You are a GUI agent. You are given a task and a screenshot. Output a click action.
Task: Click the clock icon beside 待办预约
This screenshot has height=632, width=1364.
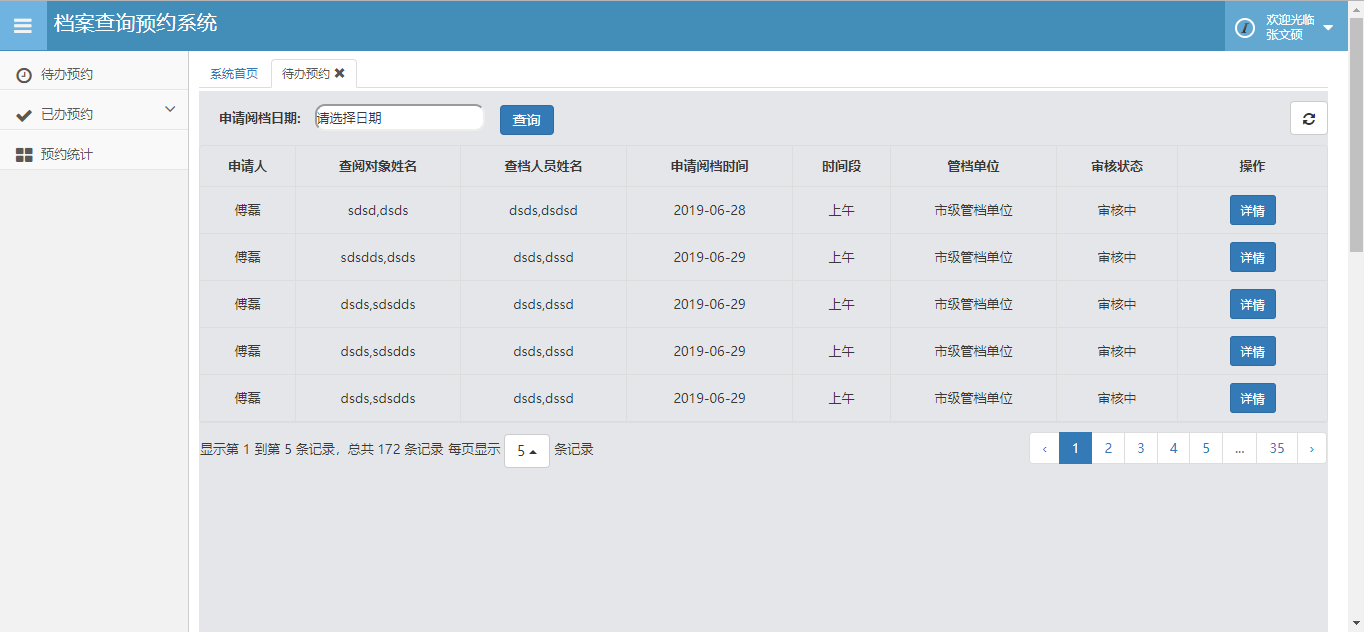(24, 75)
